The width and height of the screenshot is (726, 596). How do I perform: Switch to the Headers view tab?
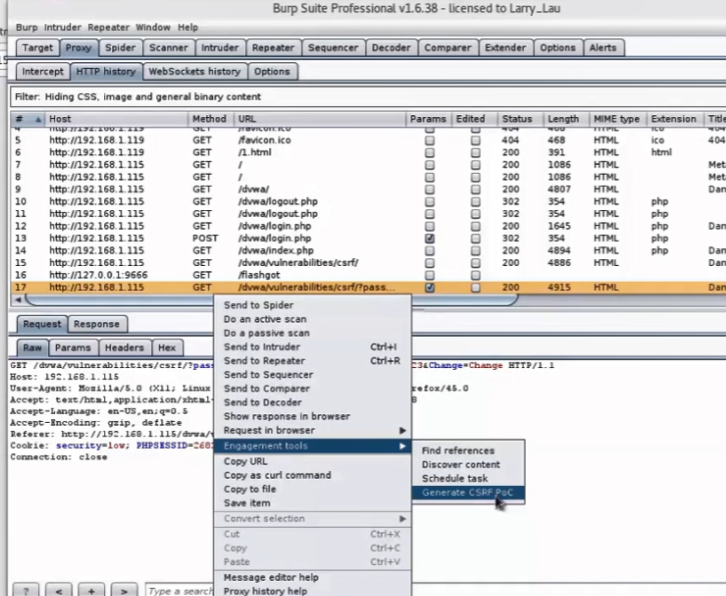click(124, 348)
